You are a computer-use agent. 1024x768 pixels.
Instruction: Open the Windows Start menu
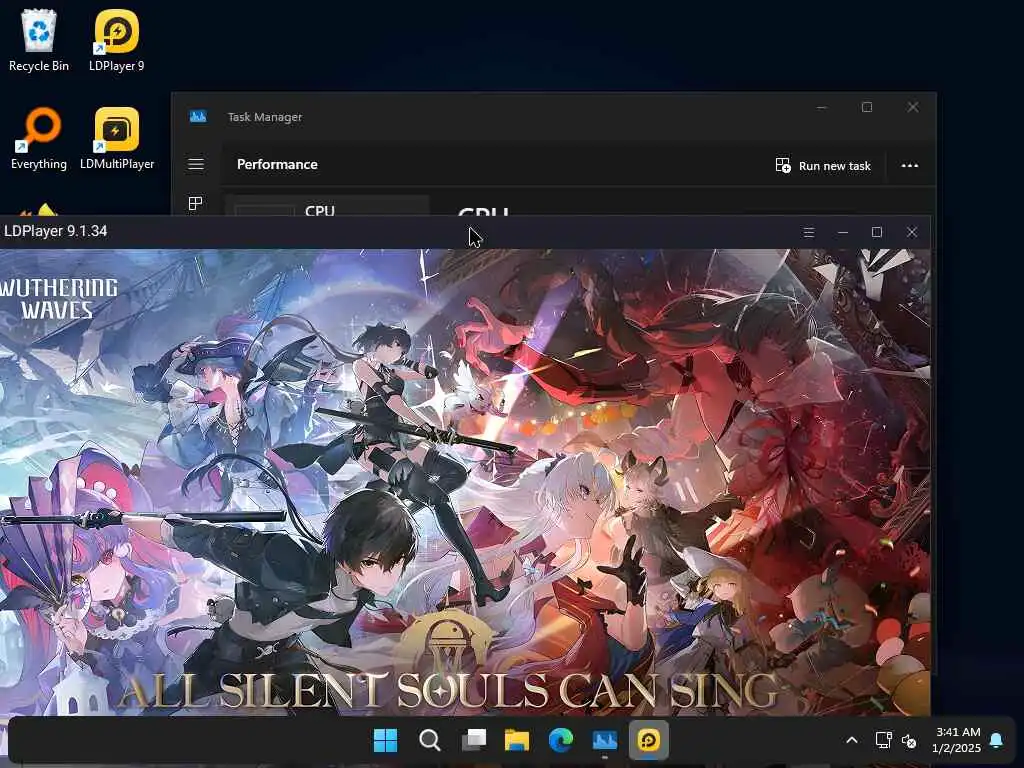(385, 741)
